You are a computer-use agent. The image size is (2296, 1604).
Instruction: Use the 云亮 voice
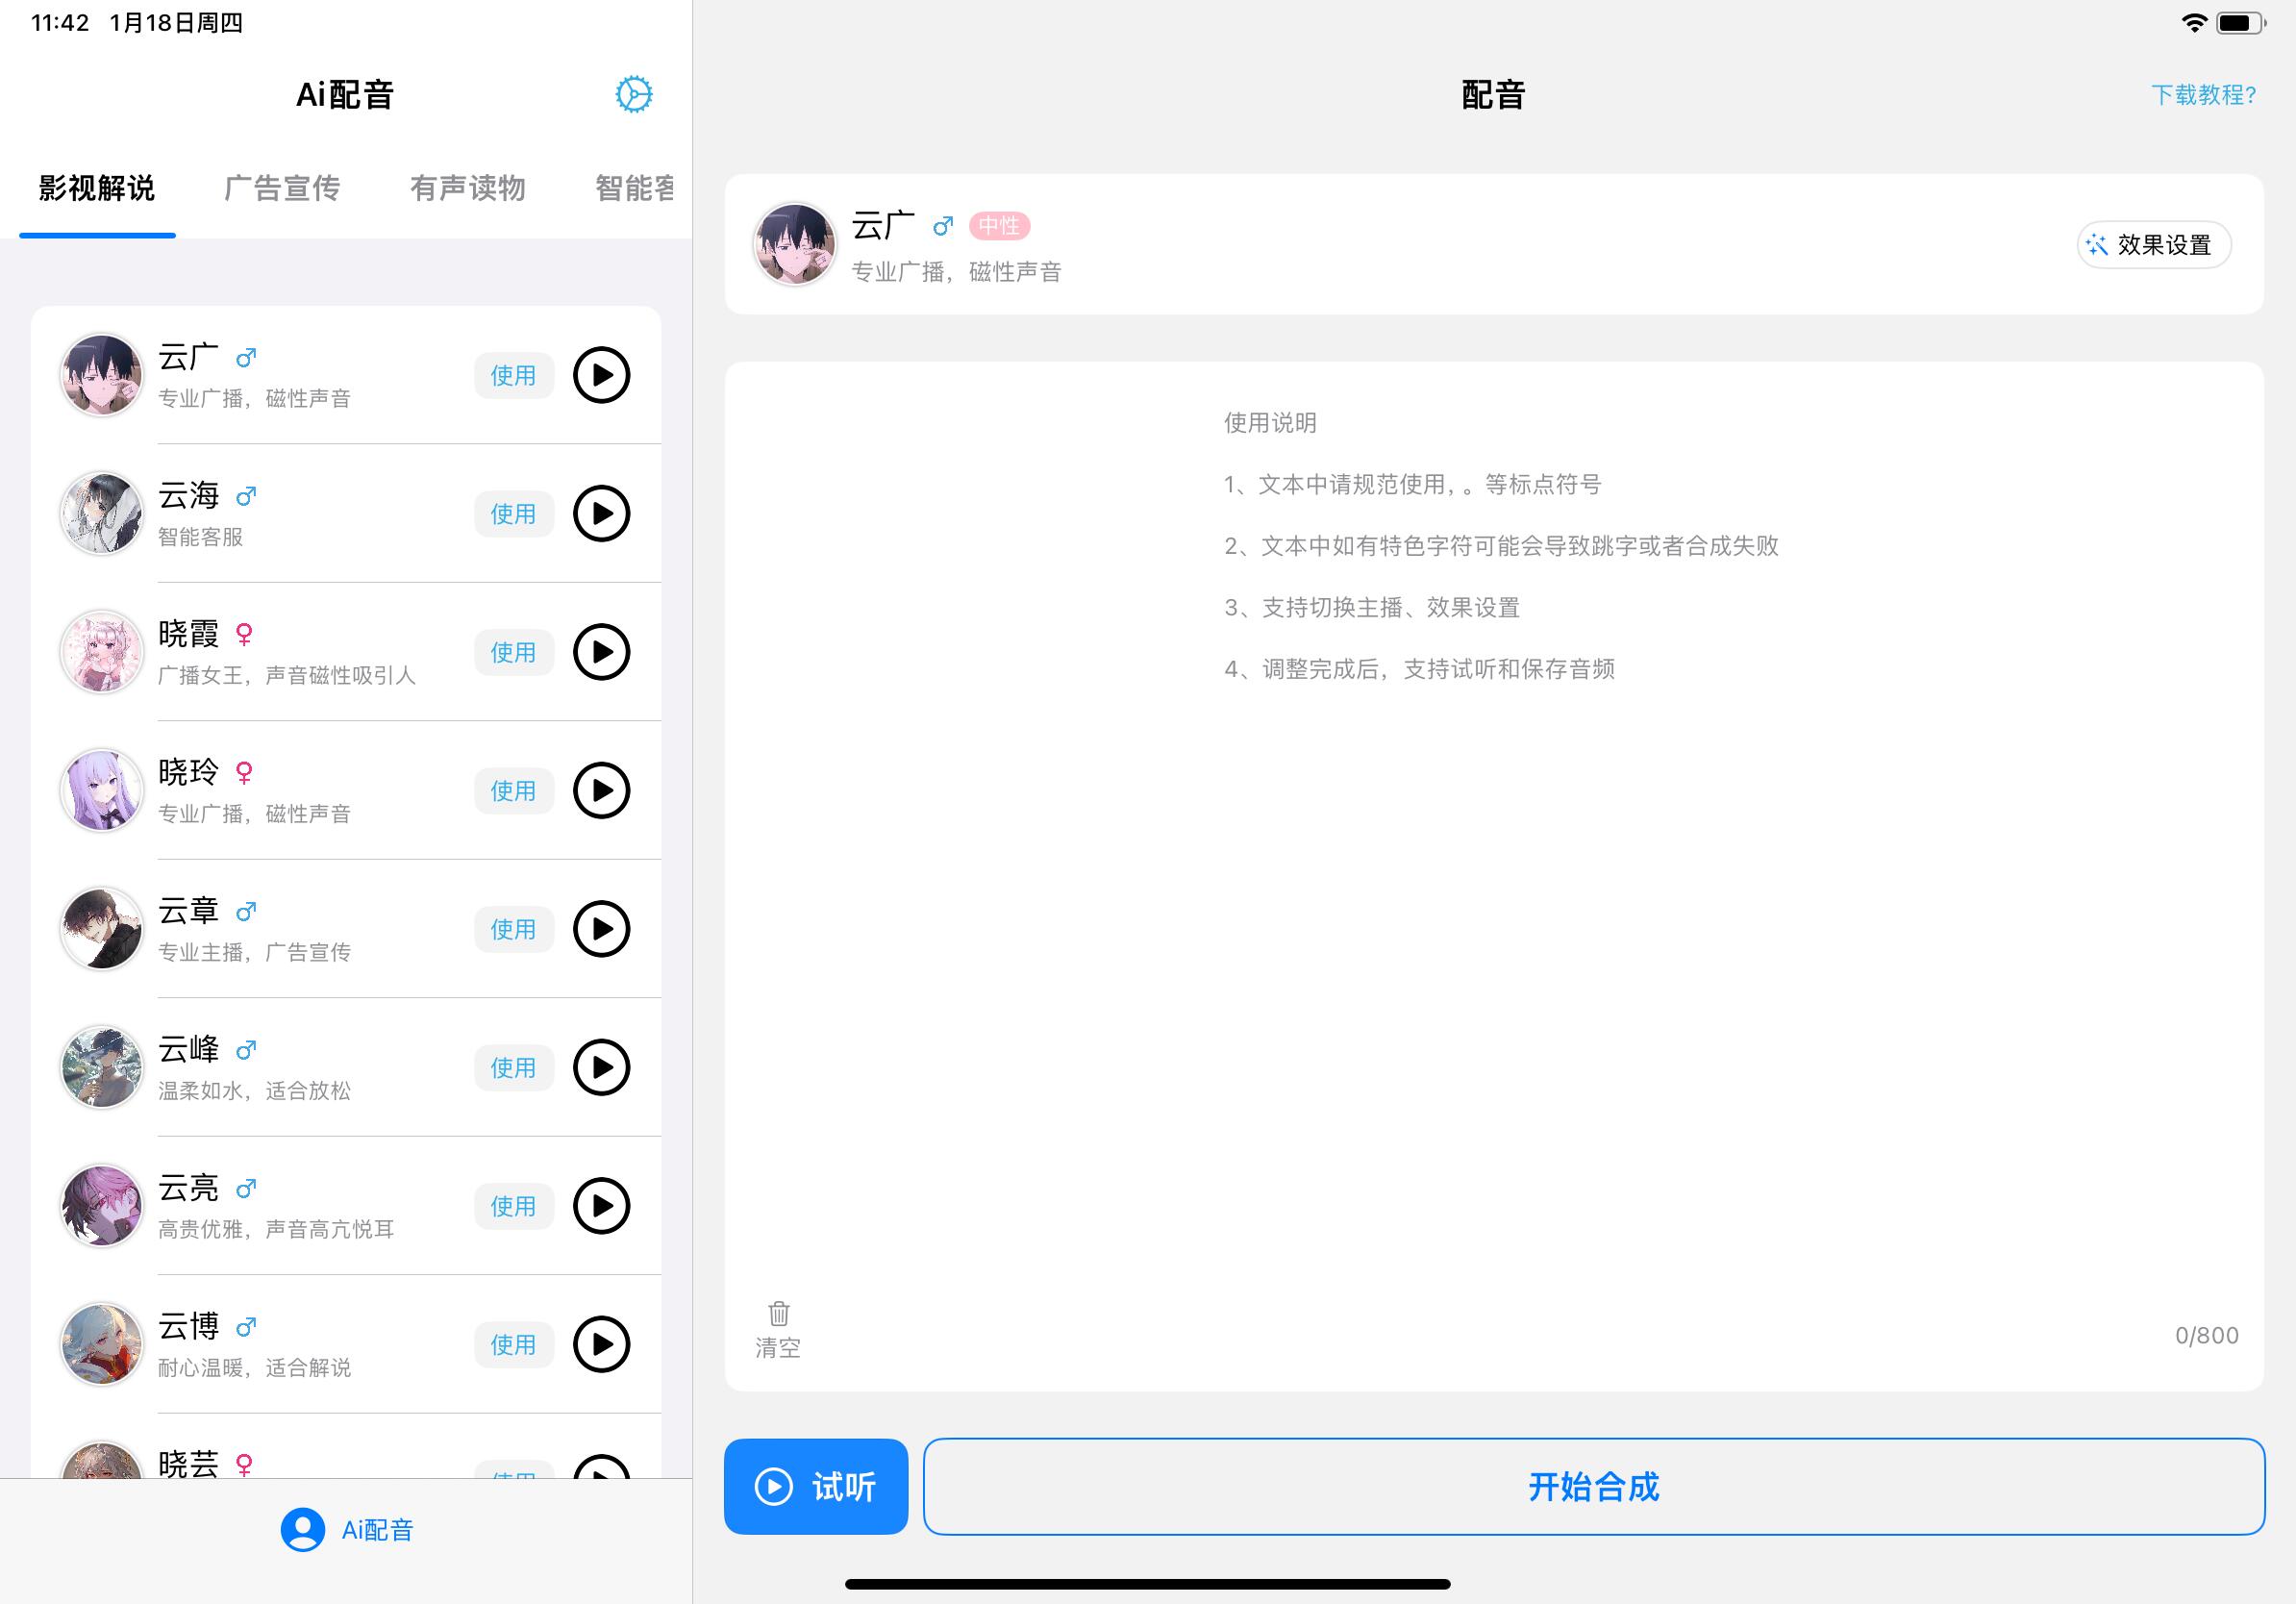coord(513,1206)
